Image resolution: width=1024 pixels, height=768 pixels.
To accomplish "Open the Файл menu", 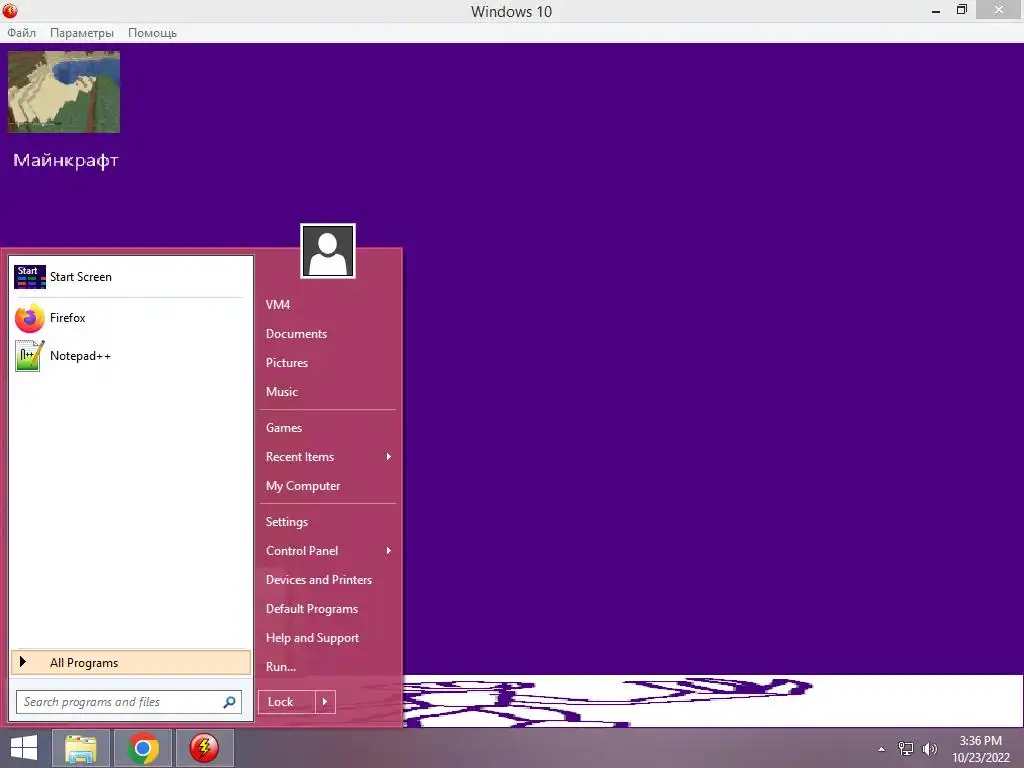I will tap(22, 33).
